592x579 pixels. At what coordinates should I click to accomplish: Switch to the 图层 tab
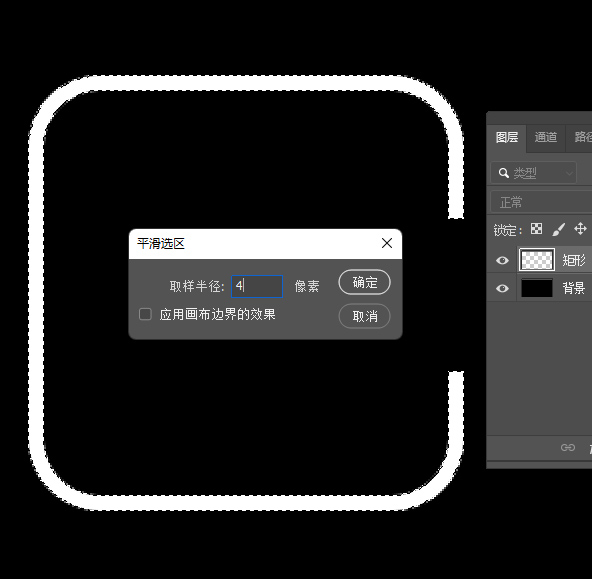tap(507, 137)
